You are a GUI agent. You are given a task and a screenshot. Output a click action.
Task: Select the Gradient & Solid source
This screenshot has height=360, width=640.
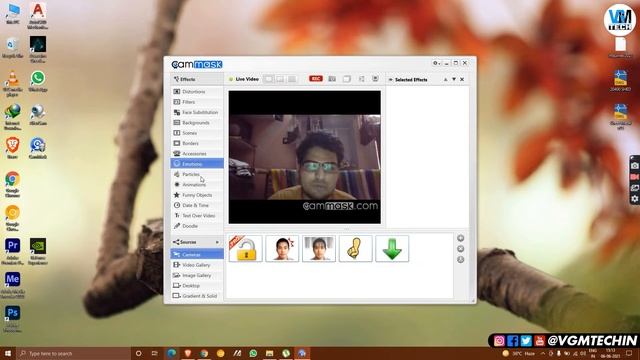pyautogui.click(x=197, y=296)
